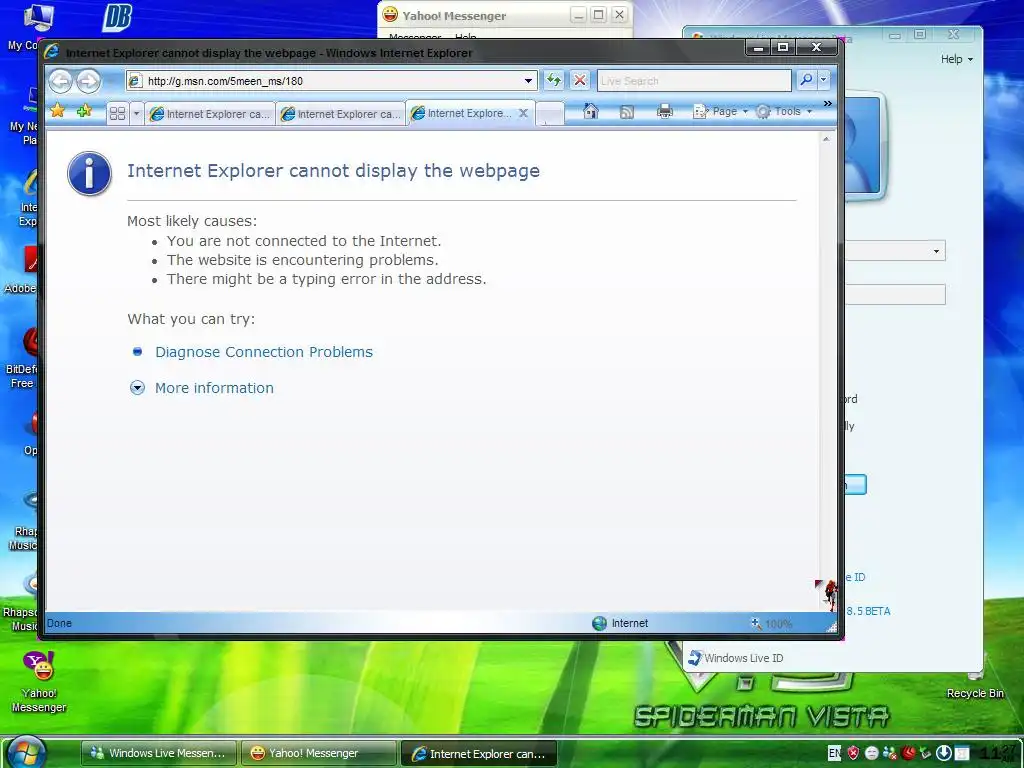Open the DB desktop icon
The image size is (1024, 768).
(x=117, y=18)
